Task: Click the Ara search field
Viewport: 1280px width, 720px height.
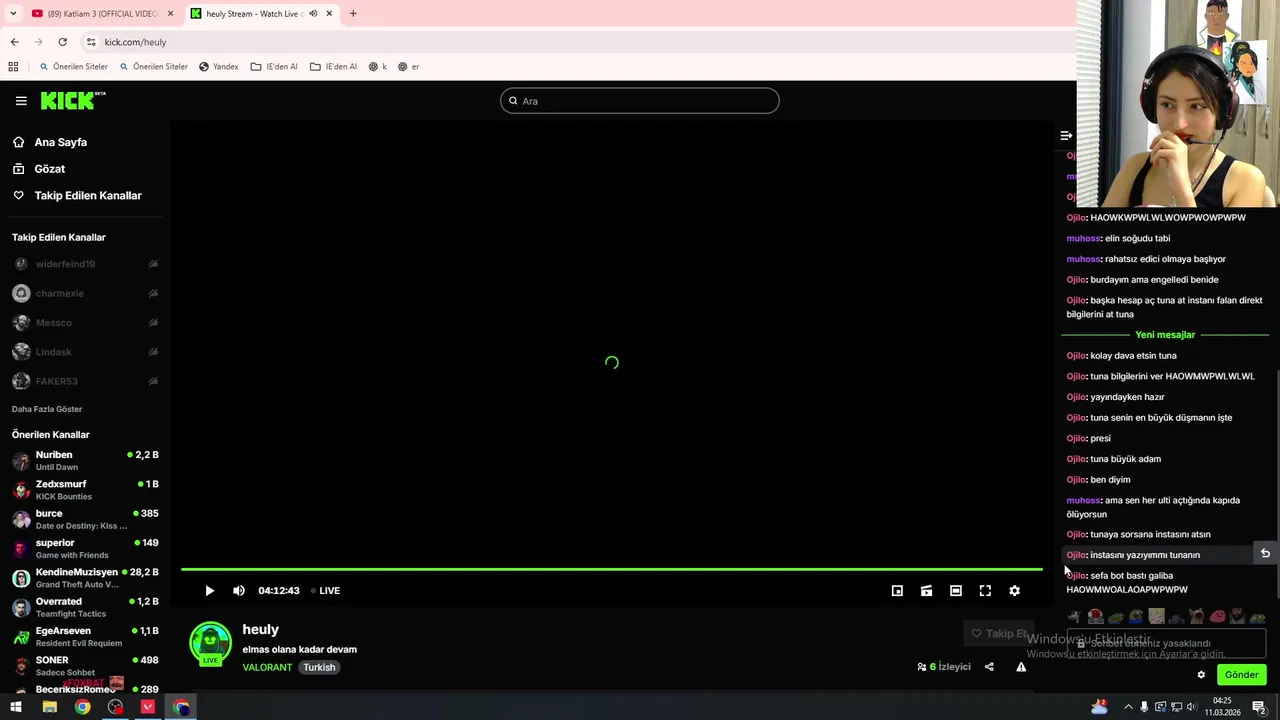Action: (640, 101)
